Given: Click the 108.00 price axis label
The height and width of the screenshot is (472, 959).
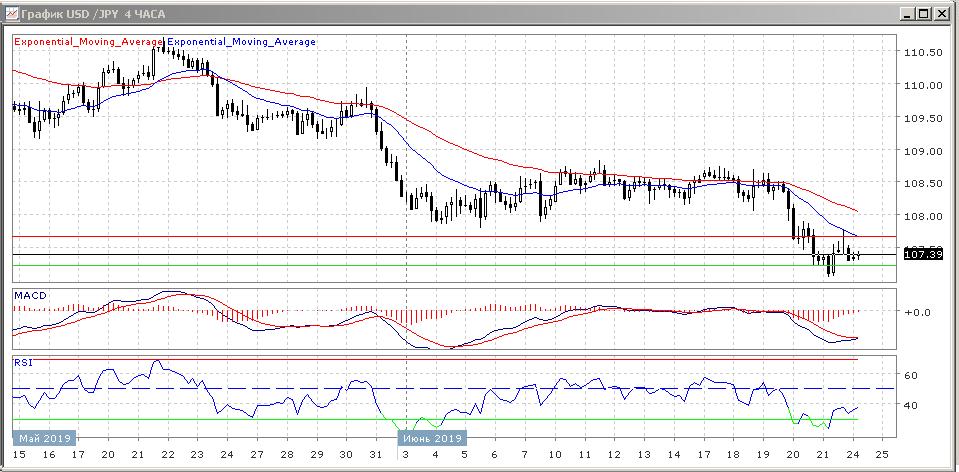Looking at the screenshot, I should tap(925, 216).
